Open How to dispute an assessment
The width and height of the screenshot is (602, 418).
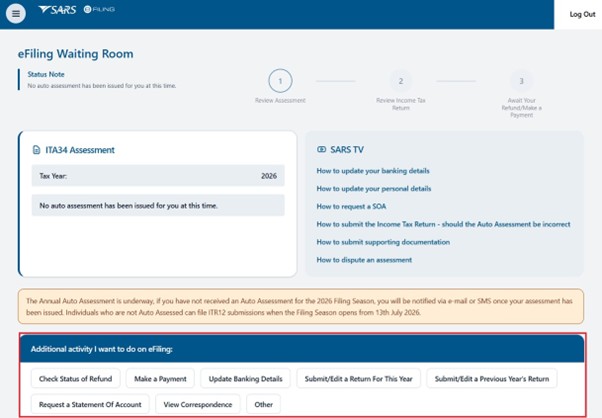pyautogui.click(x=364, y=260)
